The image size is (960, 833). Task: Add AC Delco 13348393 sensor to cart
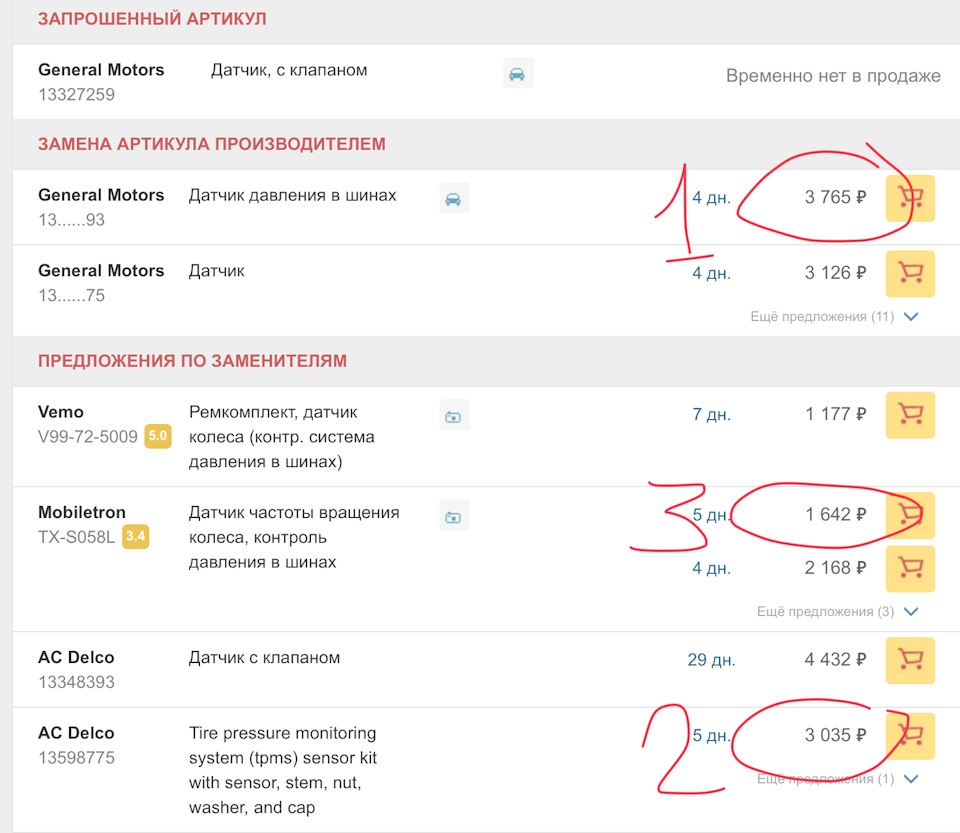click(910, 660)
